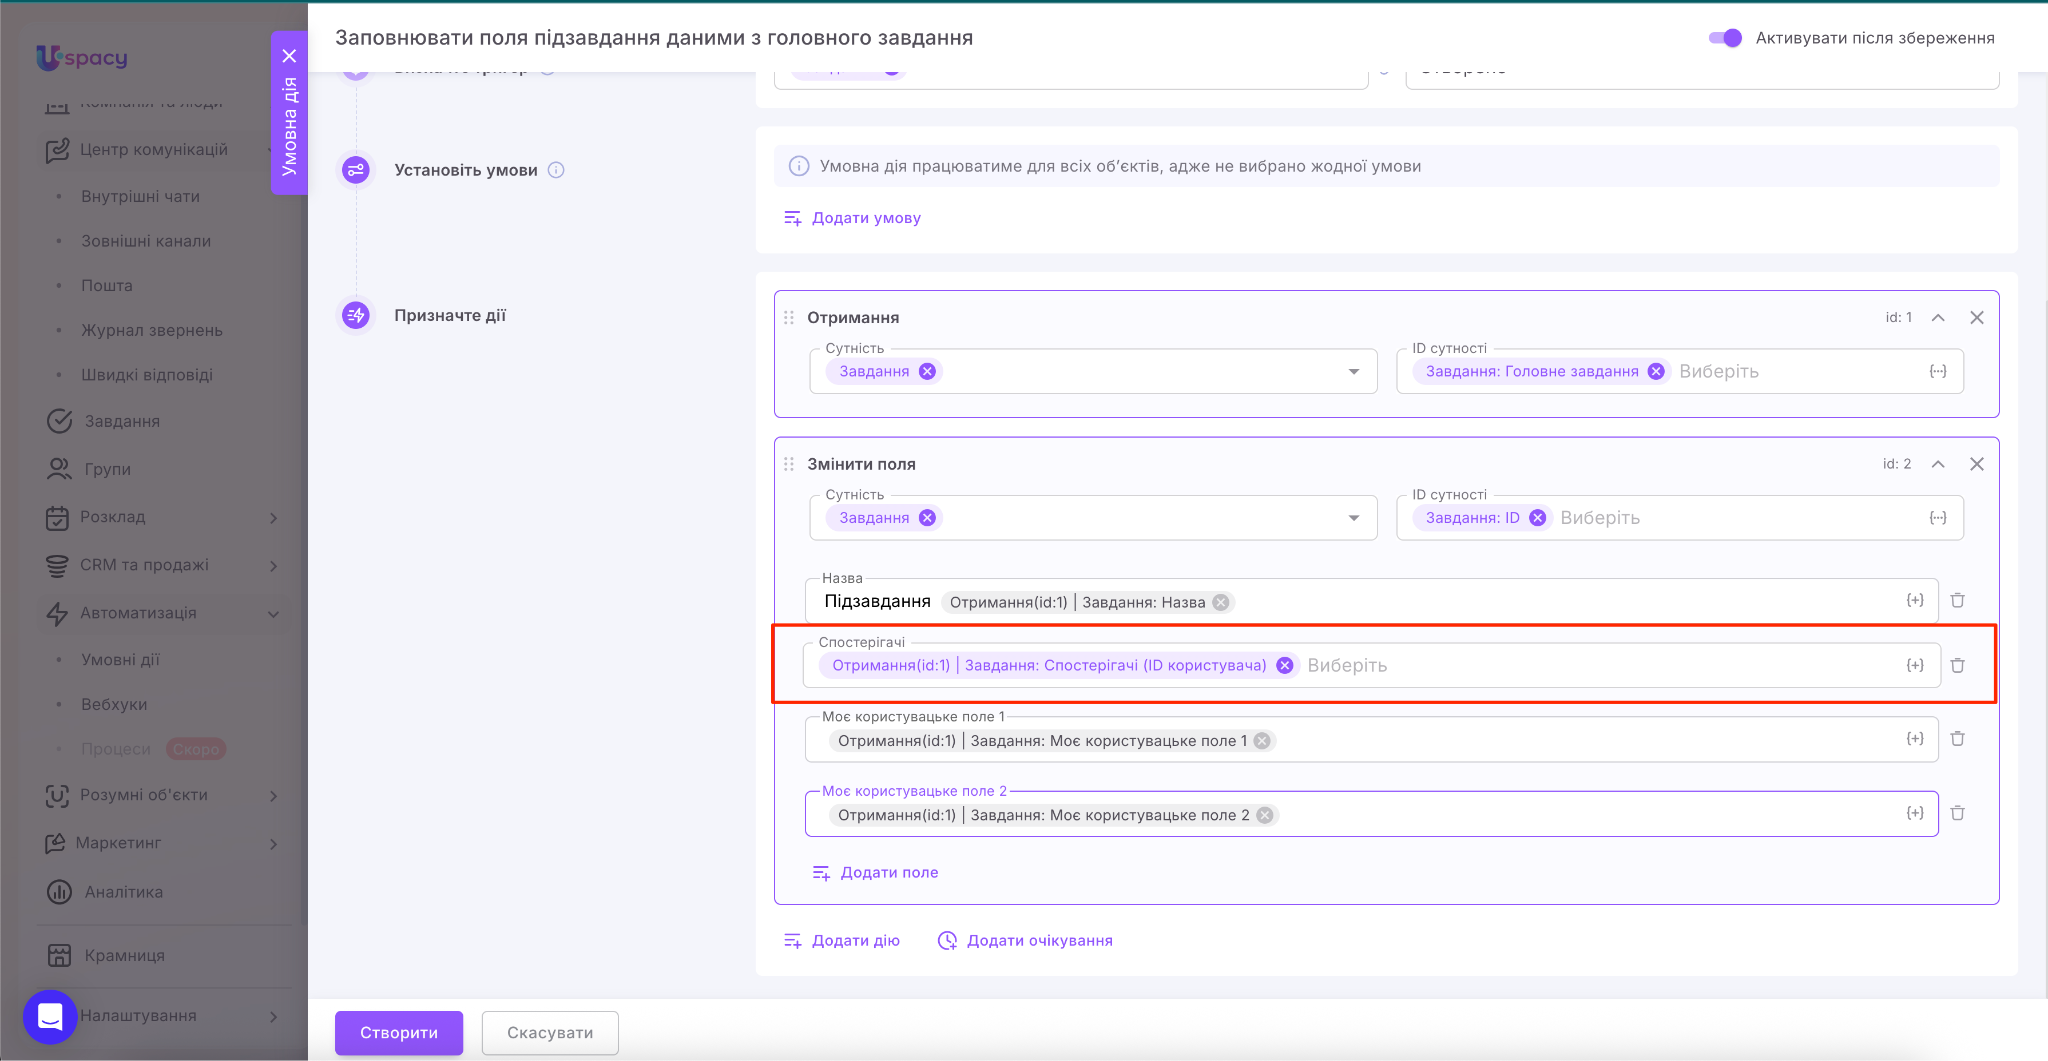2048x1061 pixels.
Task: Go to Аналітика section
Action: [123, 892]
